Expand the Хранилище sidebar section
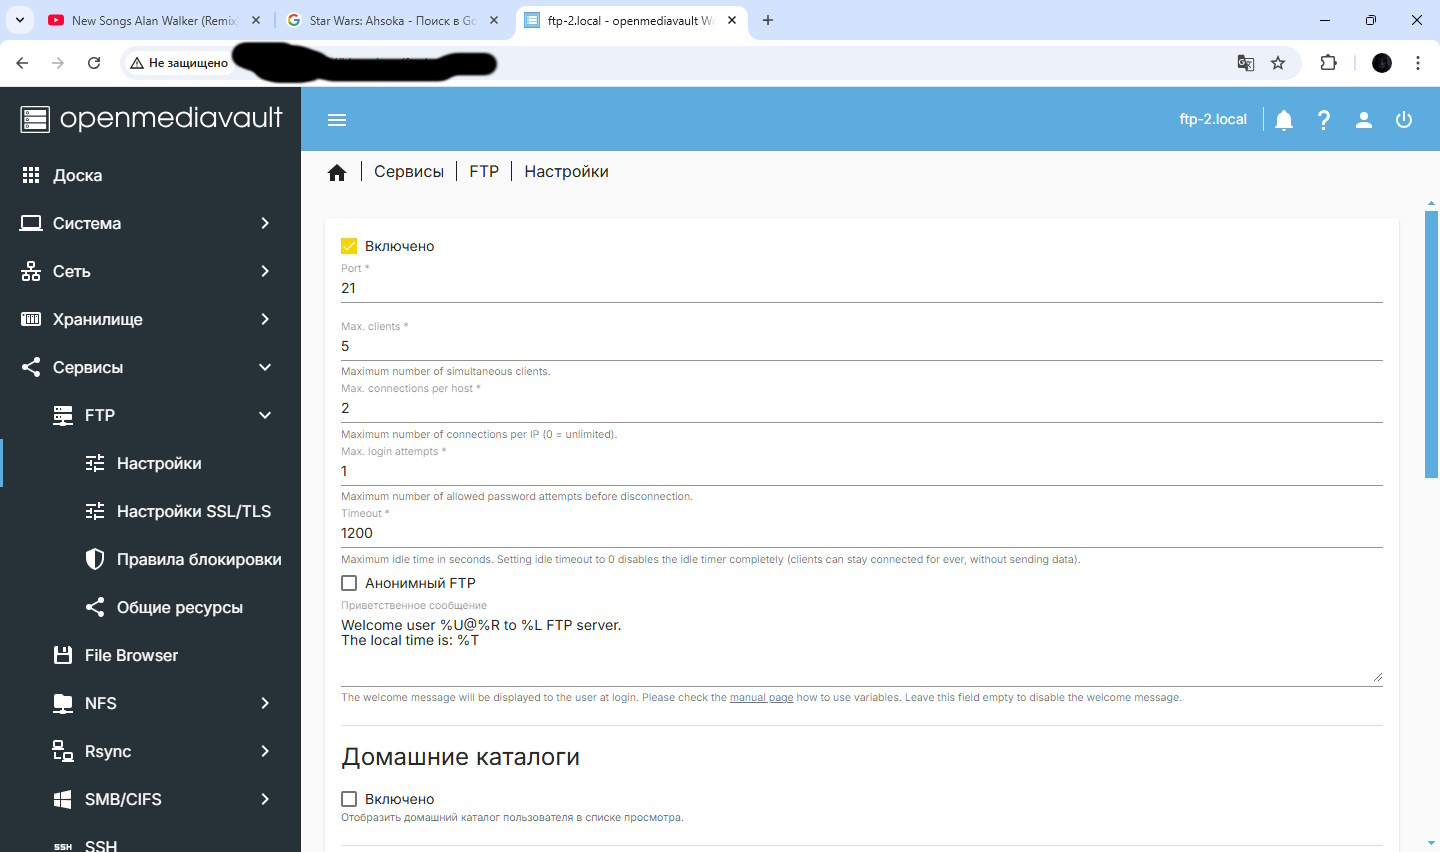1440x852 pixels. pos(150,319)
